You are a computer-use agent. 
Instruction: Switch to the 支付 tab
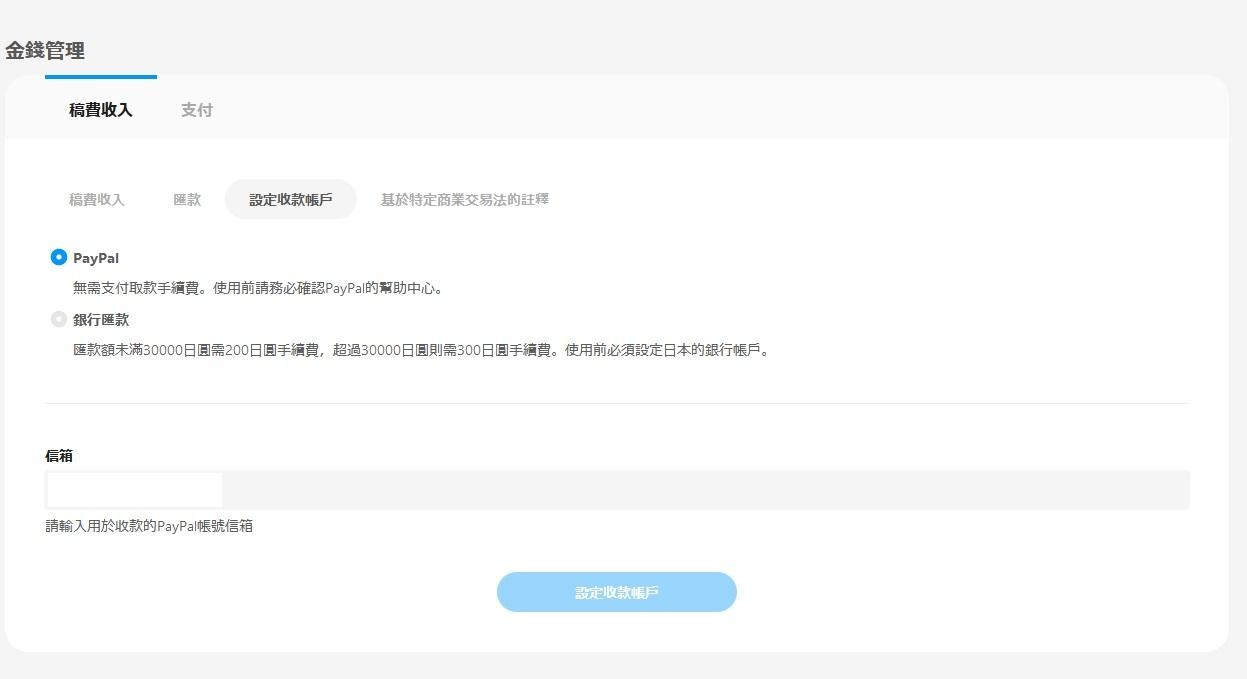coord(196,110)
